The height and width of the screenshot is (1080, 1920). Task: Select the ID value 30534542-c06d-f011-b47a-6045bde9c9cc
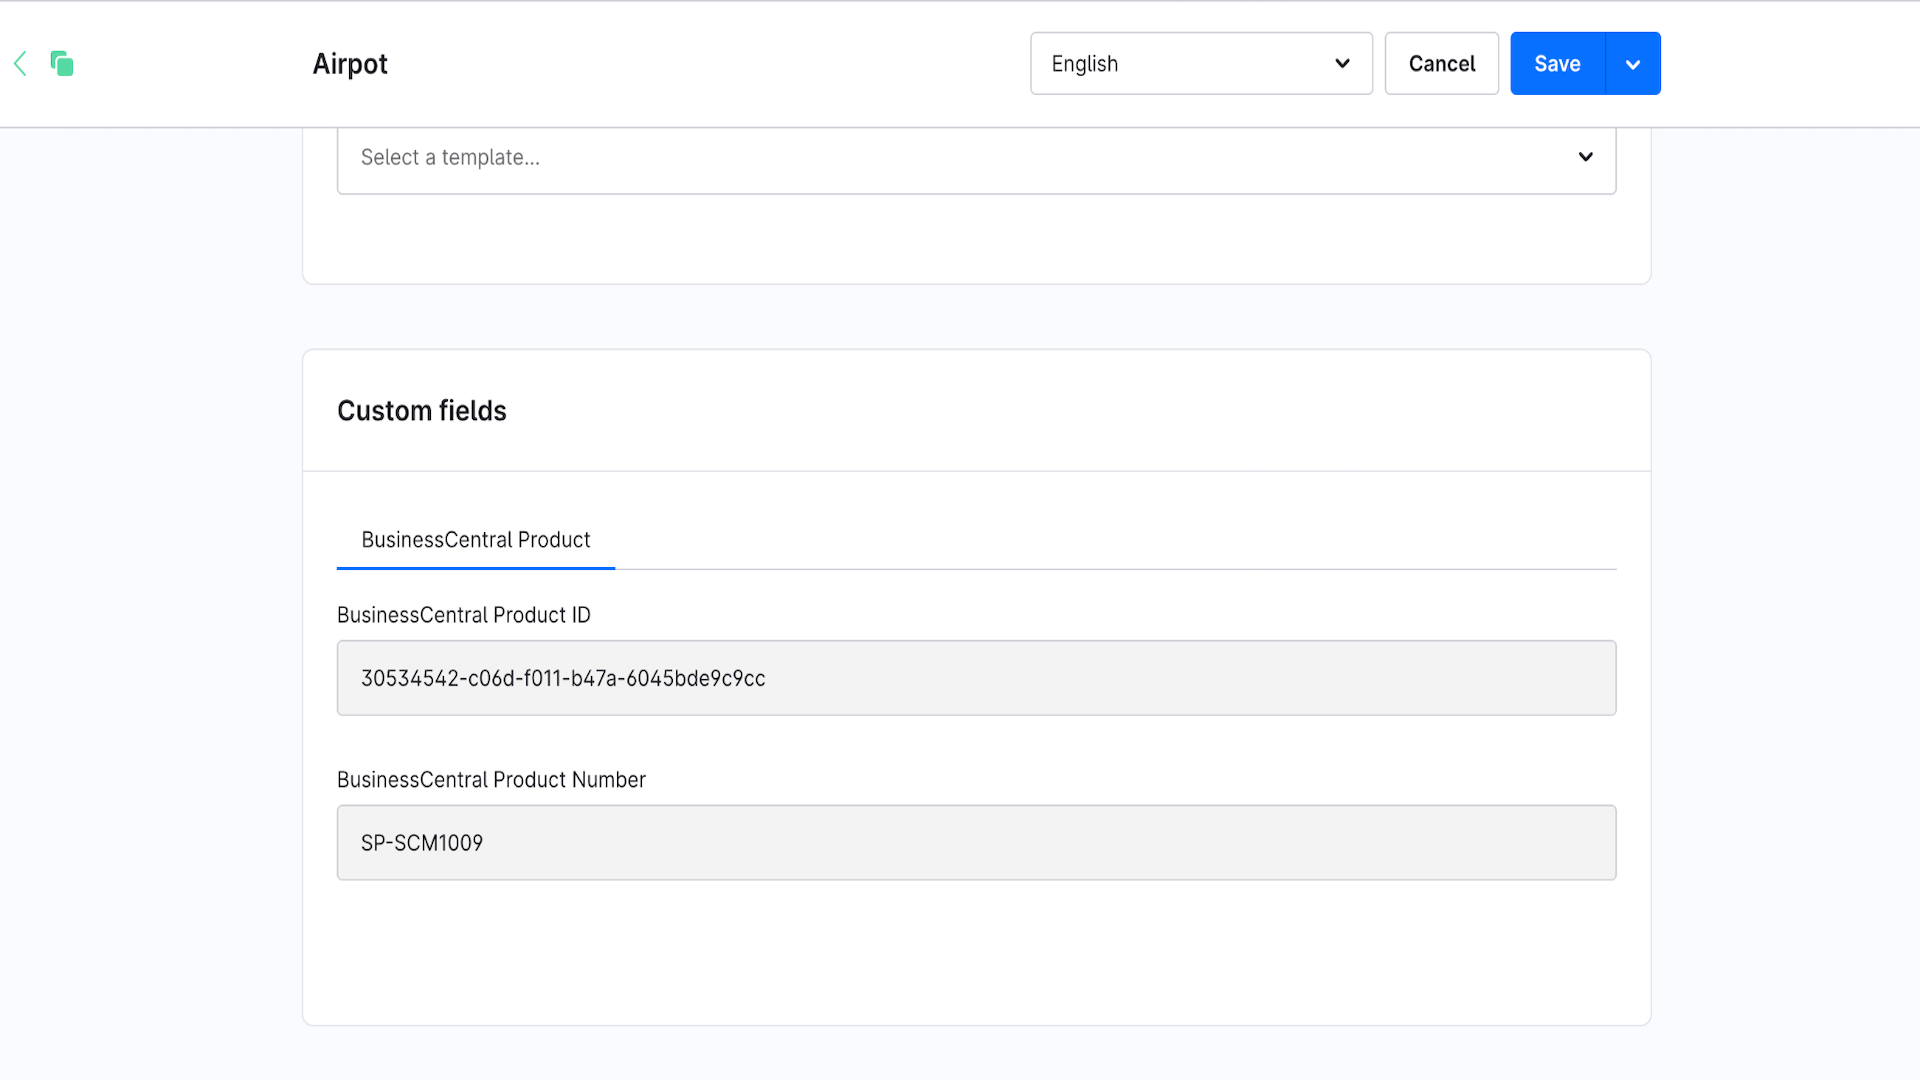[x=563, y=678]
